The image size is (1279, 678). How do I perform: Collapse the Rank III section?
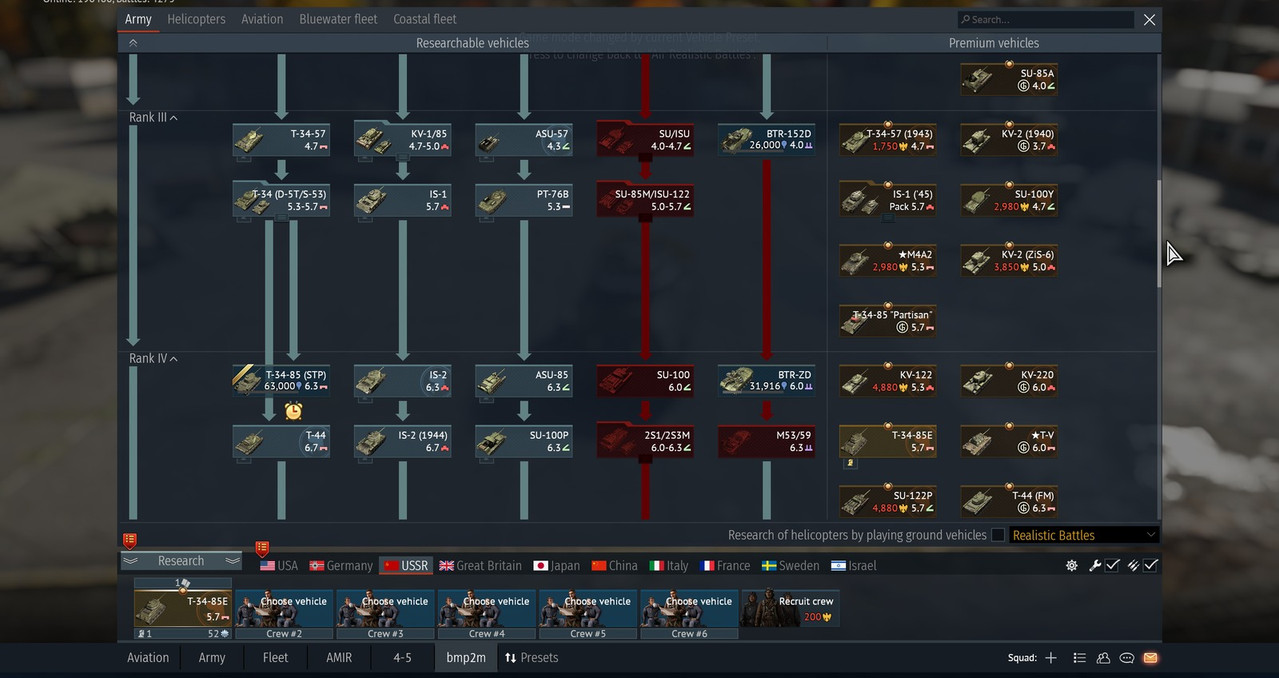point(174,118)
